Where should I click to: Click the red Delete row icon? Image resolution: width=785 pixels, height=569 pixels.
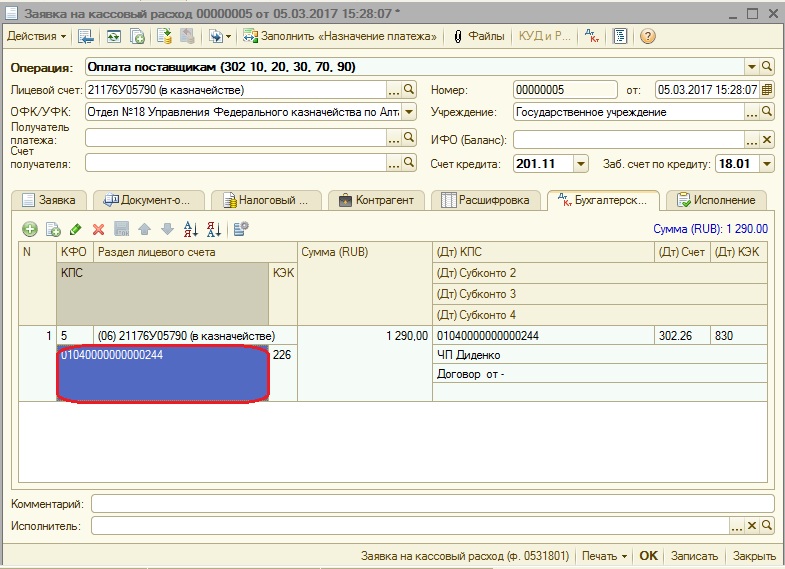(98, 229)
